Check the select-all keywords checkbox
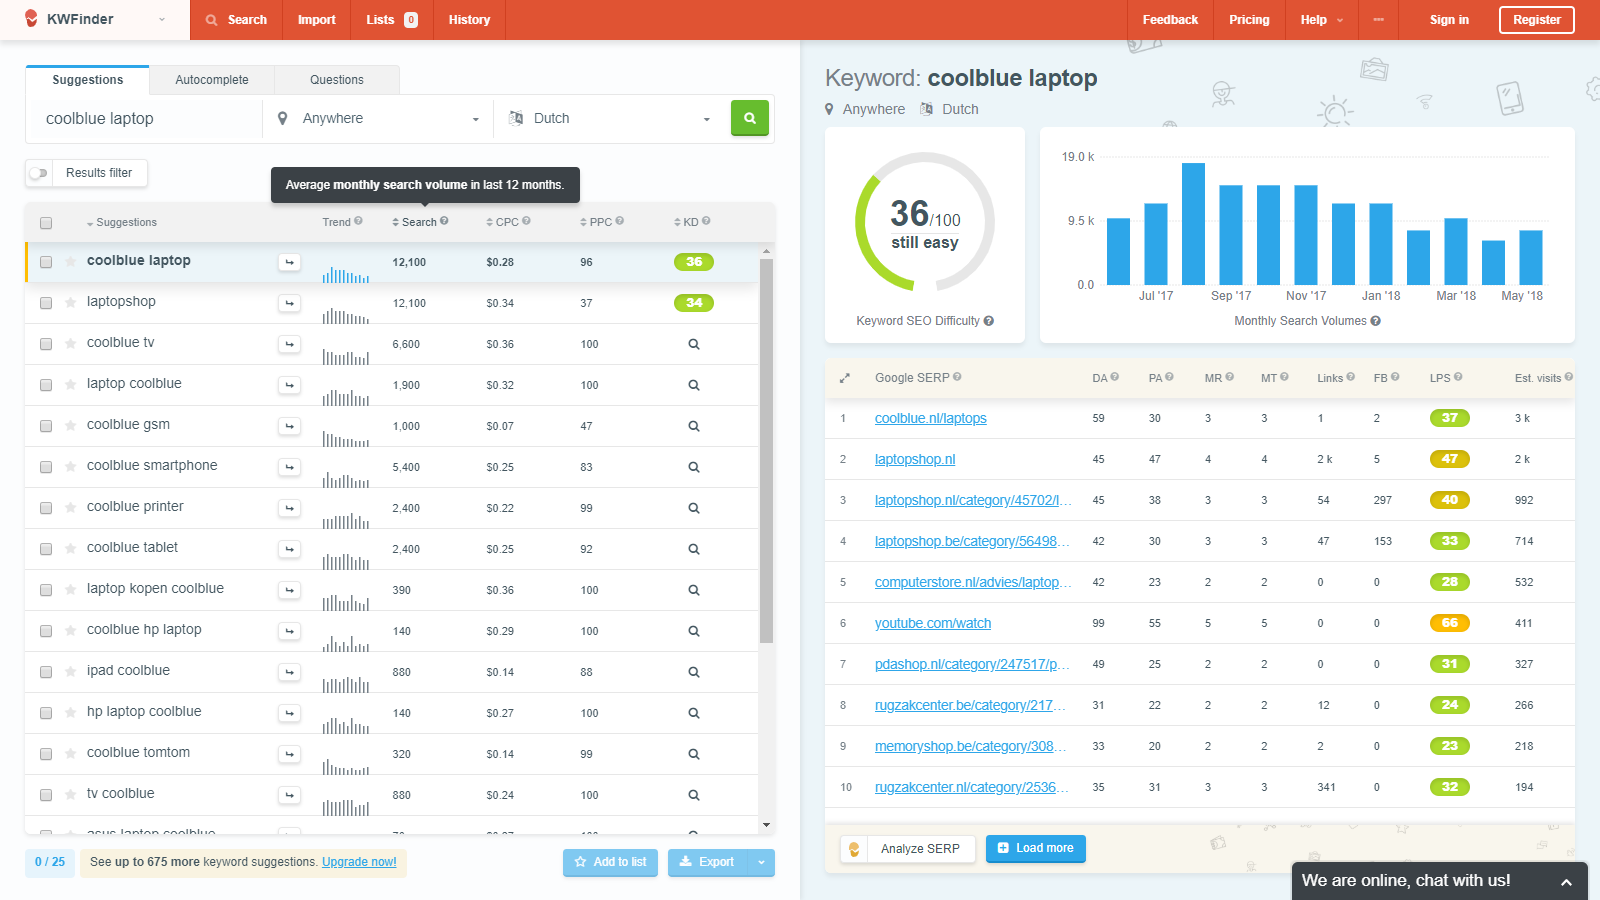The height and width of the screenshot is (900, 1600). pyautogui.click(x=46, y=223)
